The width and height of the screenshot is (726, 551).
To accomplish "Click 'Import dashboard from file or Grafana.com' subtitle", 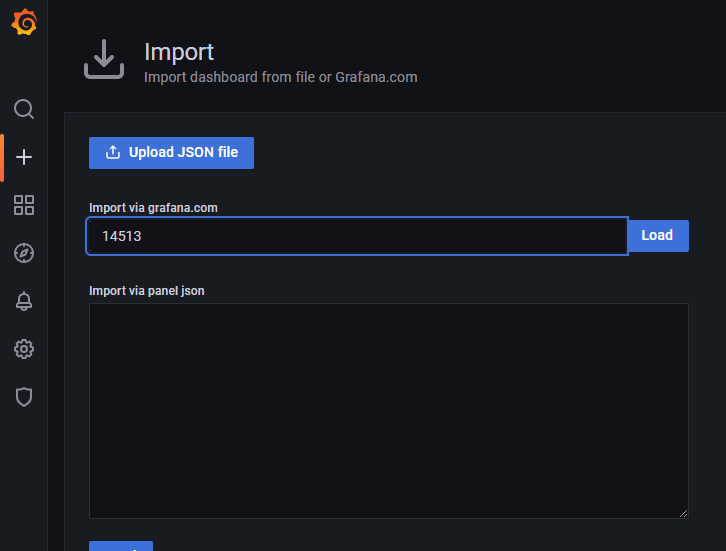I will 281,77.
